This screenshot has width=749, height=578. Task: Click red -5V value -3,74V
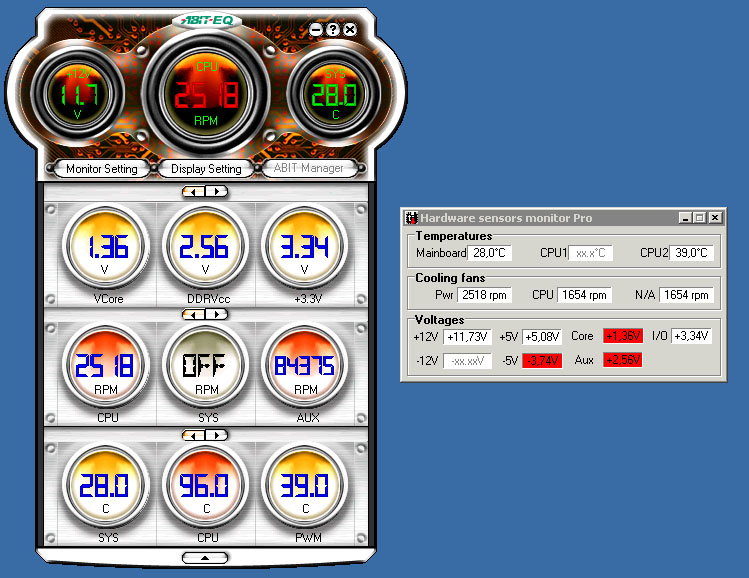[542, 361]
